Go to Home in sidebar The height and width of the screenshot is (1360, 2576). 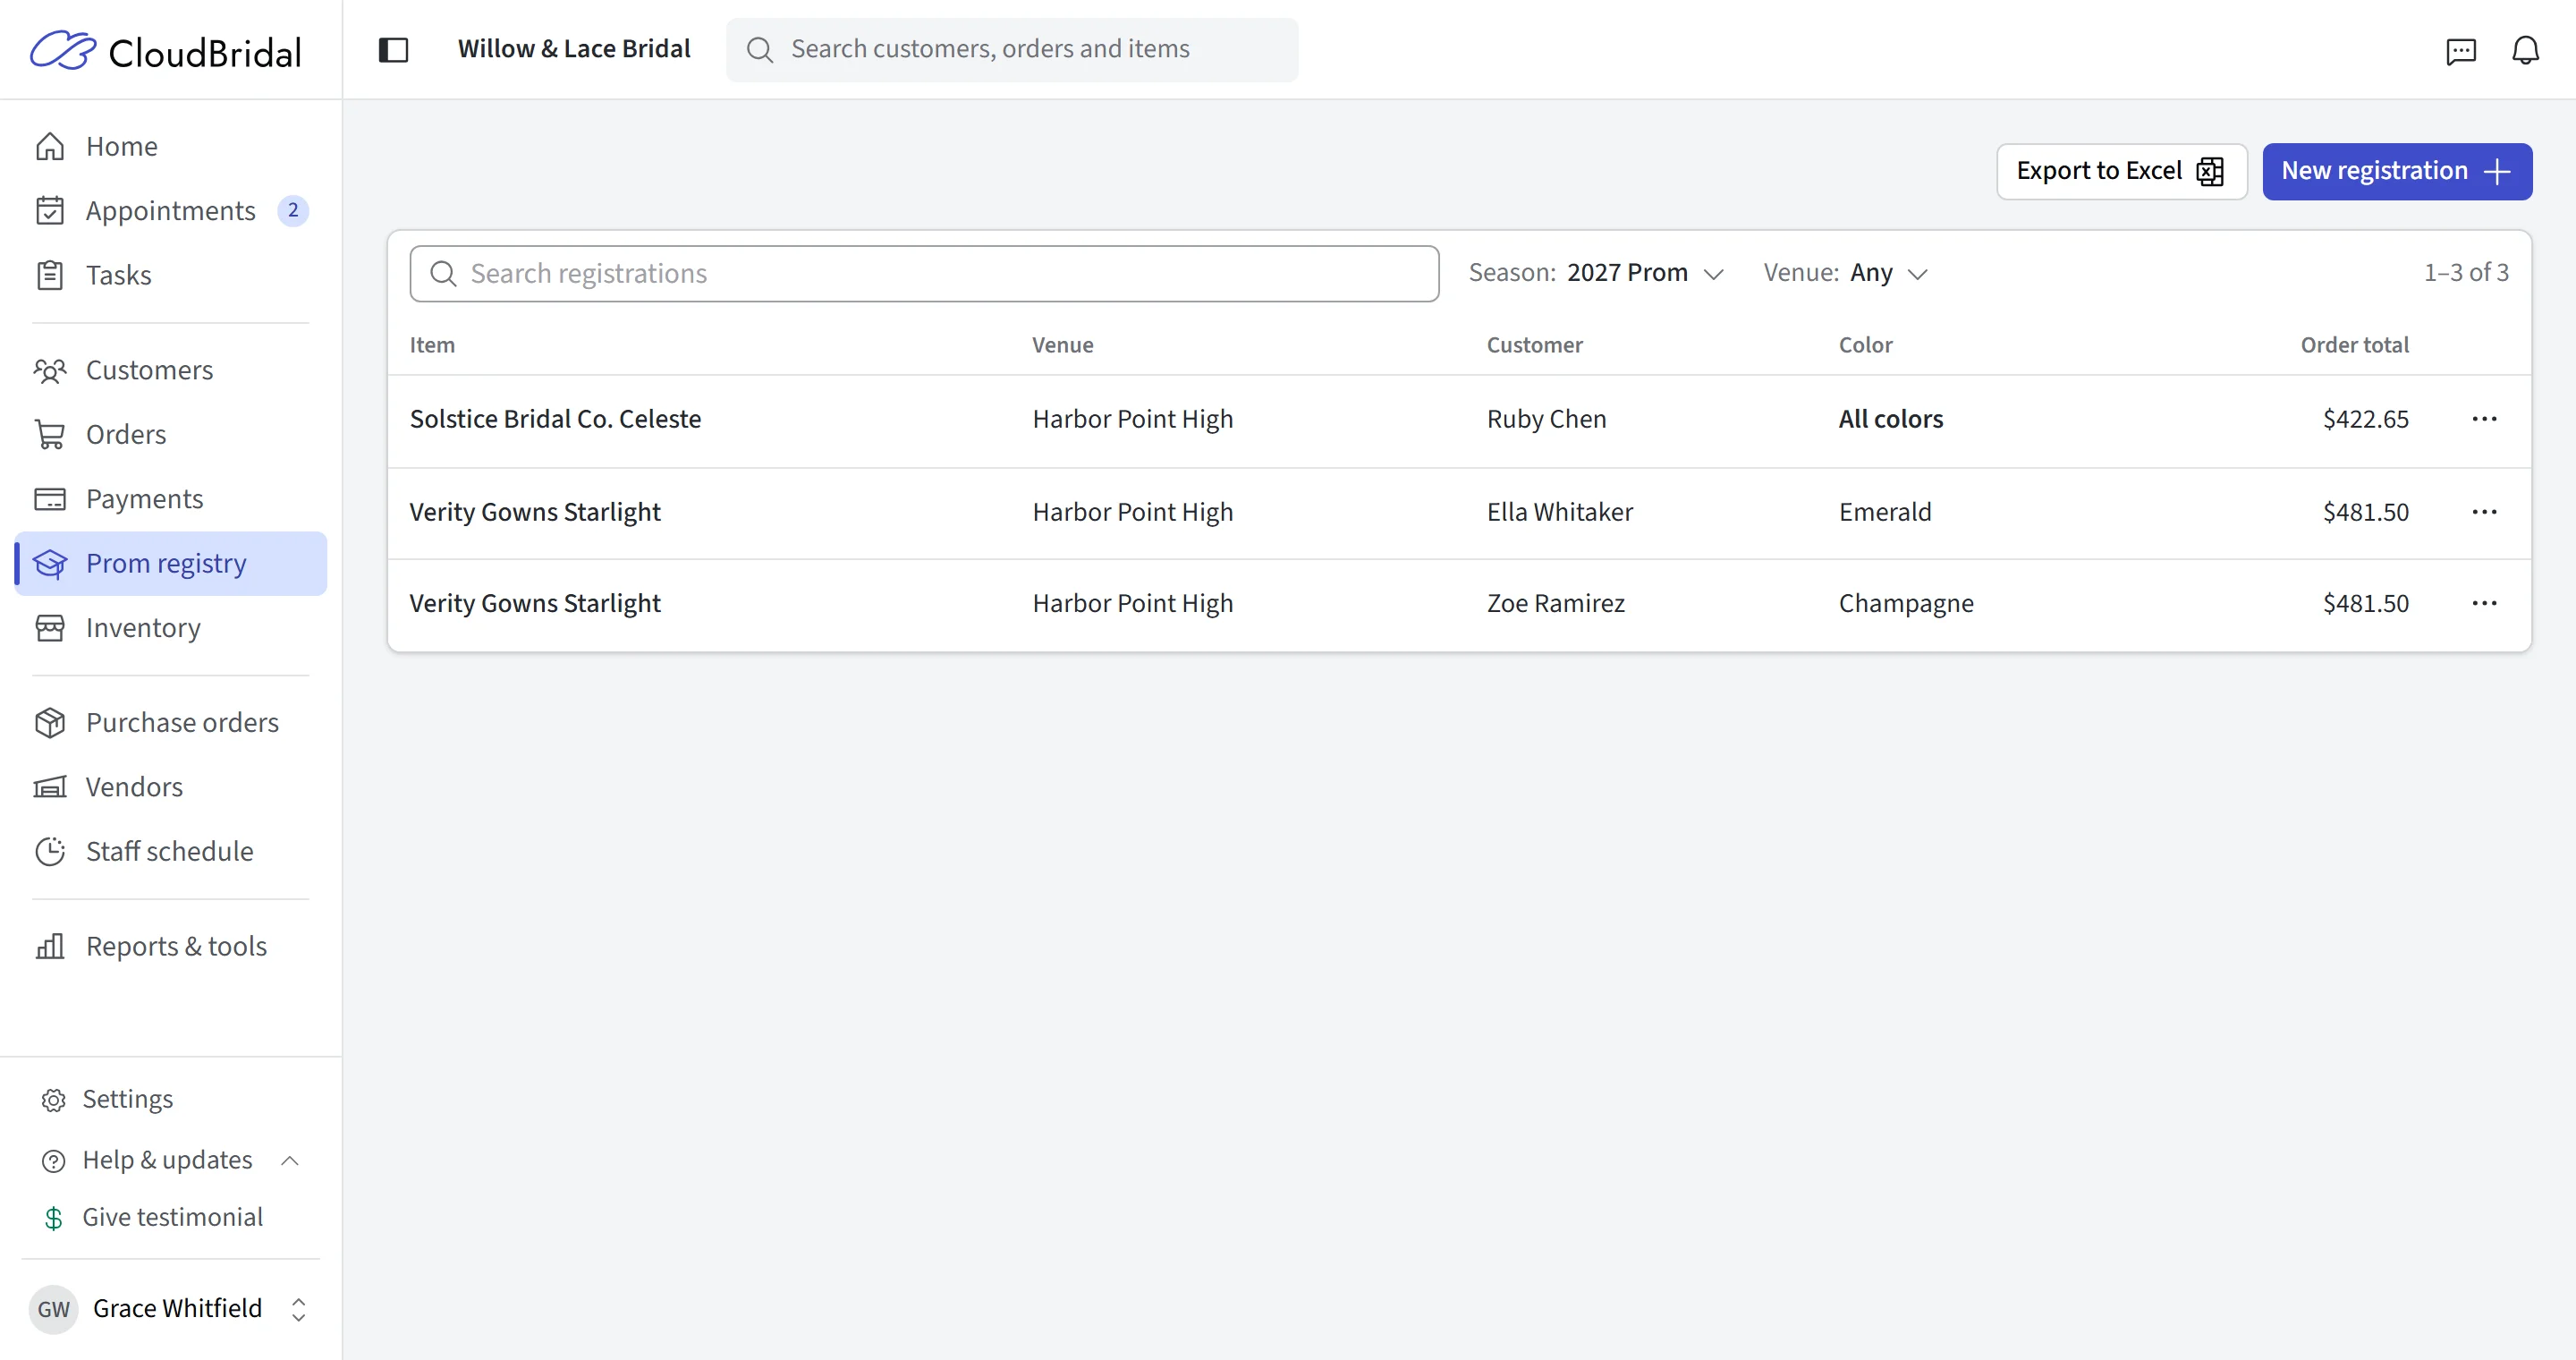pyautogui.click(x=171, y=146)
